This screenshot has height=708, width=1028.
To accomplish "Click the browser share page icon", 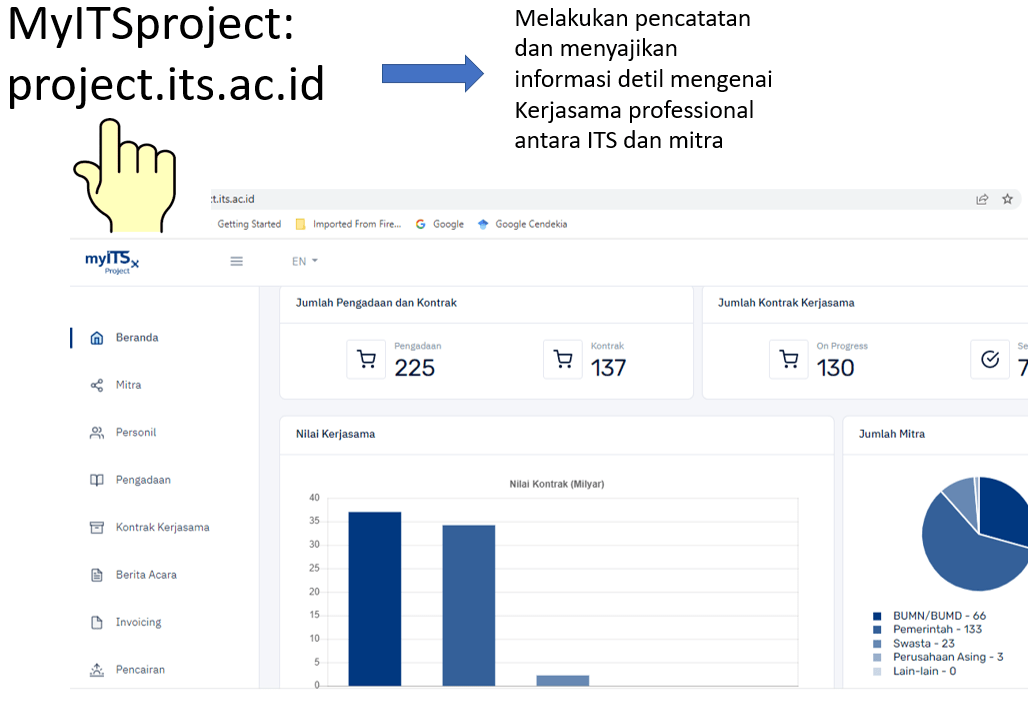I will point(981,199).
